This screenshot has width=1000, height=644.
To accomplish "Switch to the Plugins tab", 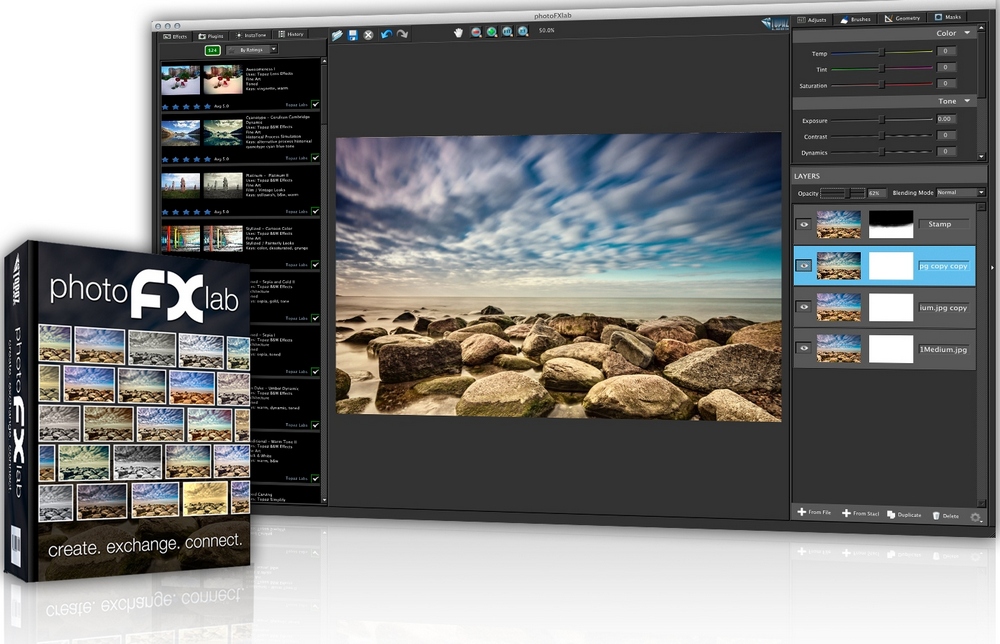I will tap(210, 36).
